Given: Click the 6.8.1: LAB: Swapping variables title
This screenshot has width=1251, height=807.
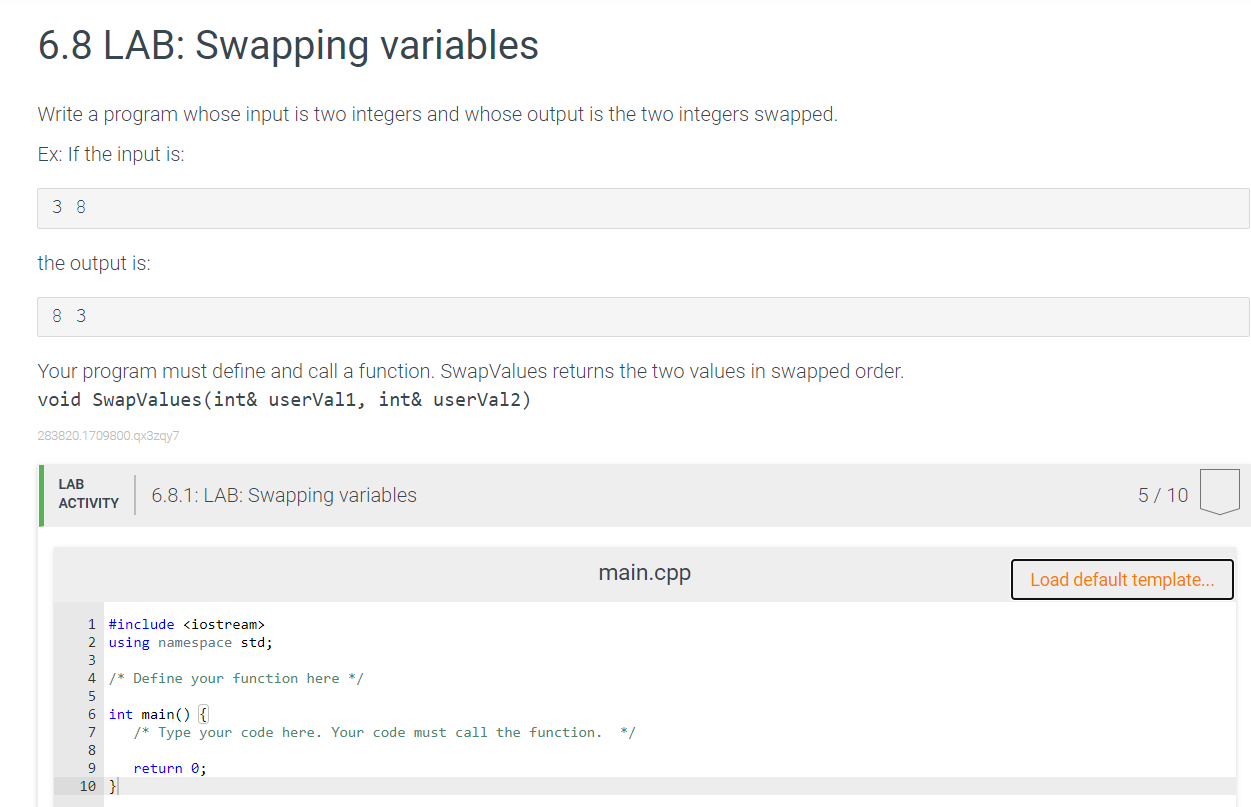Looking at the screenshot, I should pos(284,495).
